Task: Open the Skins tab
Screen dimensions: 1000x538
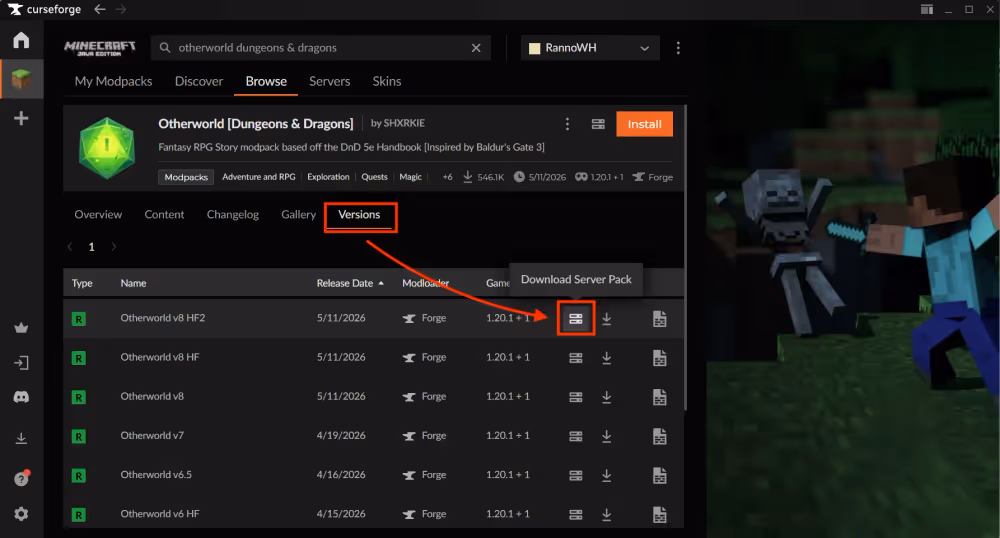Action: [x=386, y=82]
